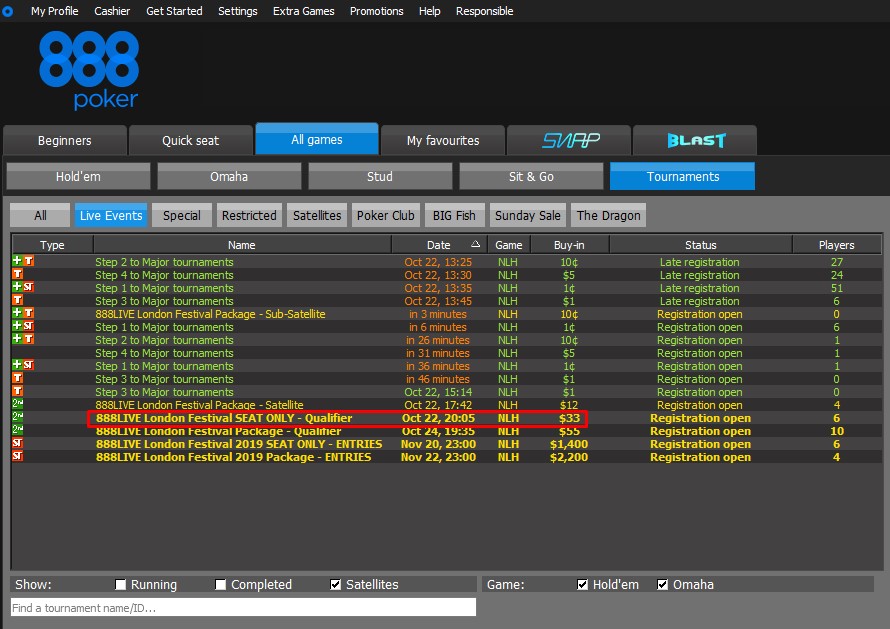Switch to My favourites tab
Screen dimensions: 890x629
click(442, 140)
